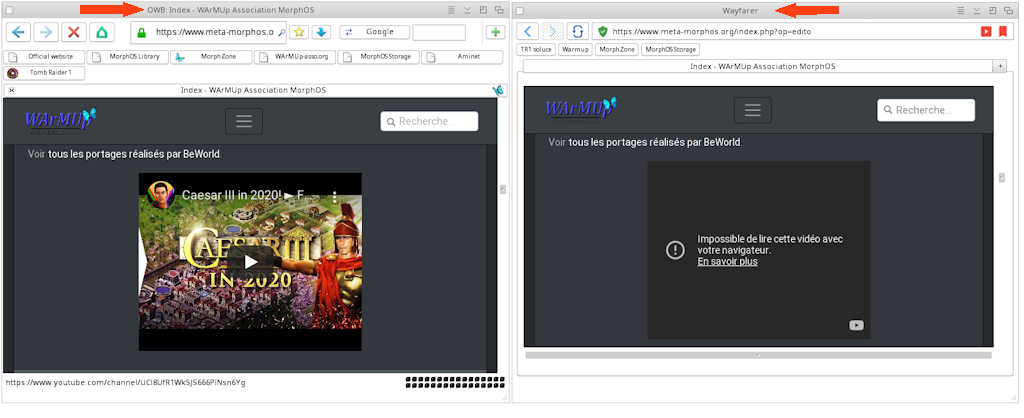Click OWB's status bar indicator blocks
The height and width of the screenshot is (418, 1024).
tap(455, 382)
